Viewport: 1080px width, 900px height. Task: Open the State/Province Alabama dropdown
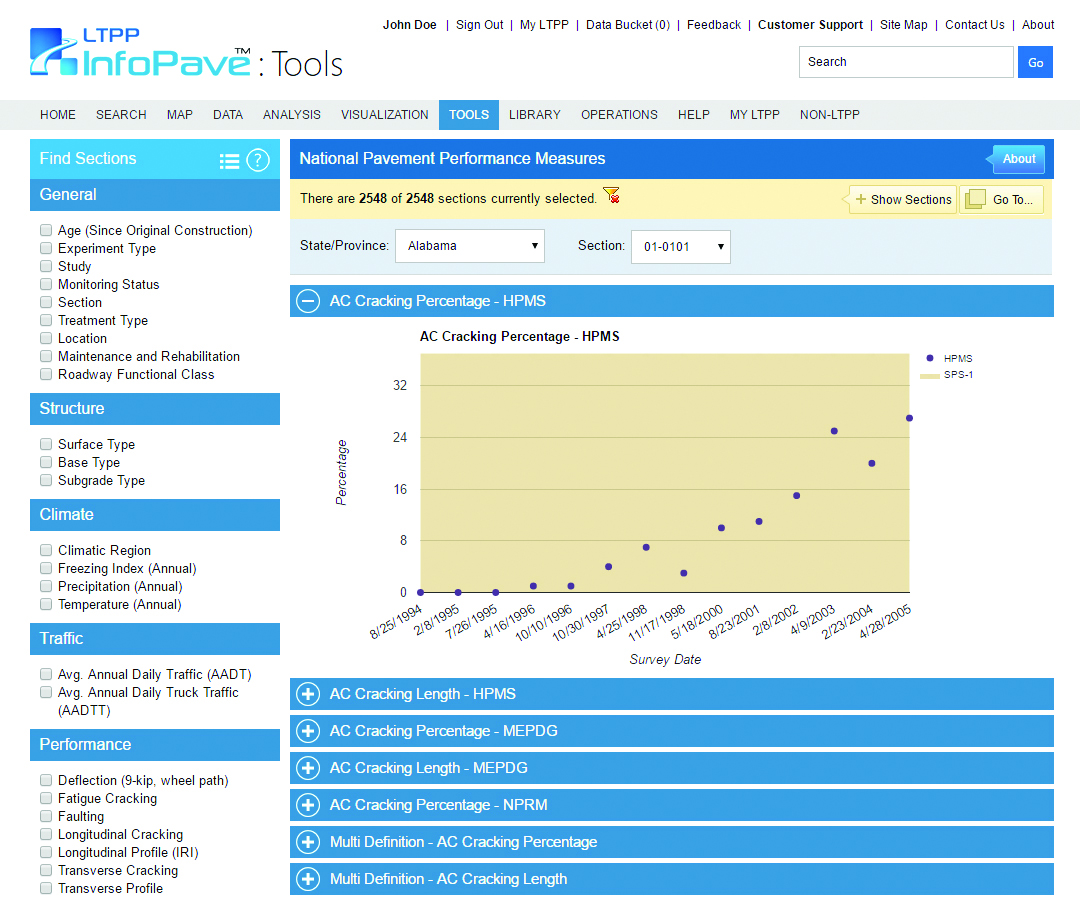click(470, 246)
